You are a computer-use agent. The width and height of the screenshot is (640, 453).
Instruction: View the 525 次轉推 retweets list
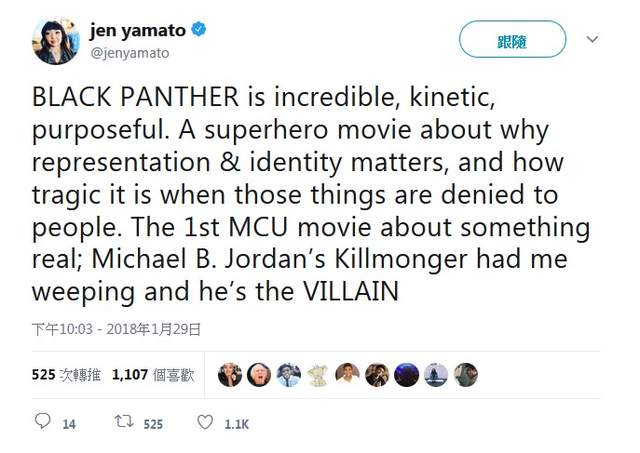(65, 375)
